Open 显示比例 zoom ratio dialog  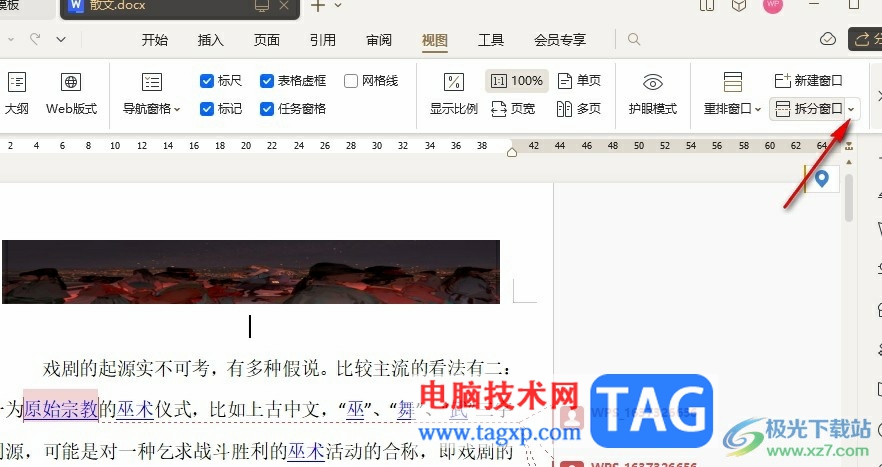[x=453, y=93]
